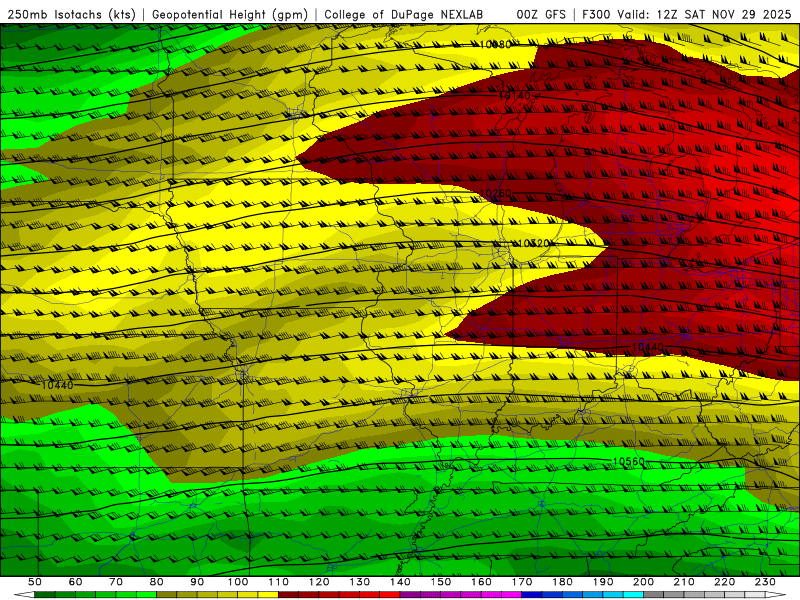The height and width of the screenshot is (600, 800).
Task: Click the 130 kts colorbar label
Action: 360,582
